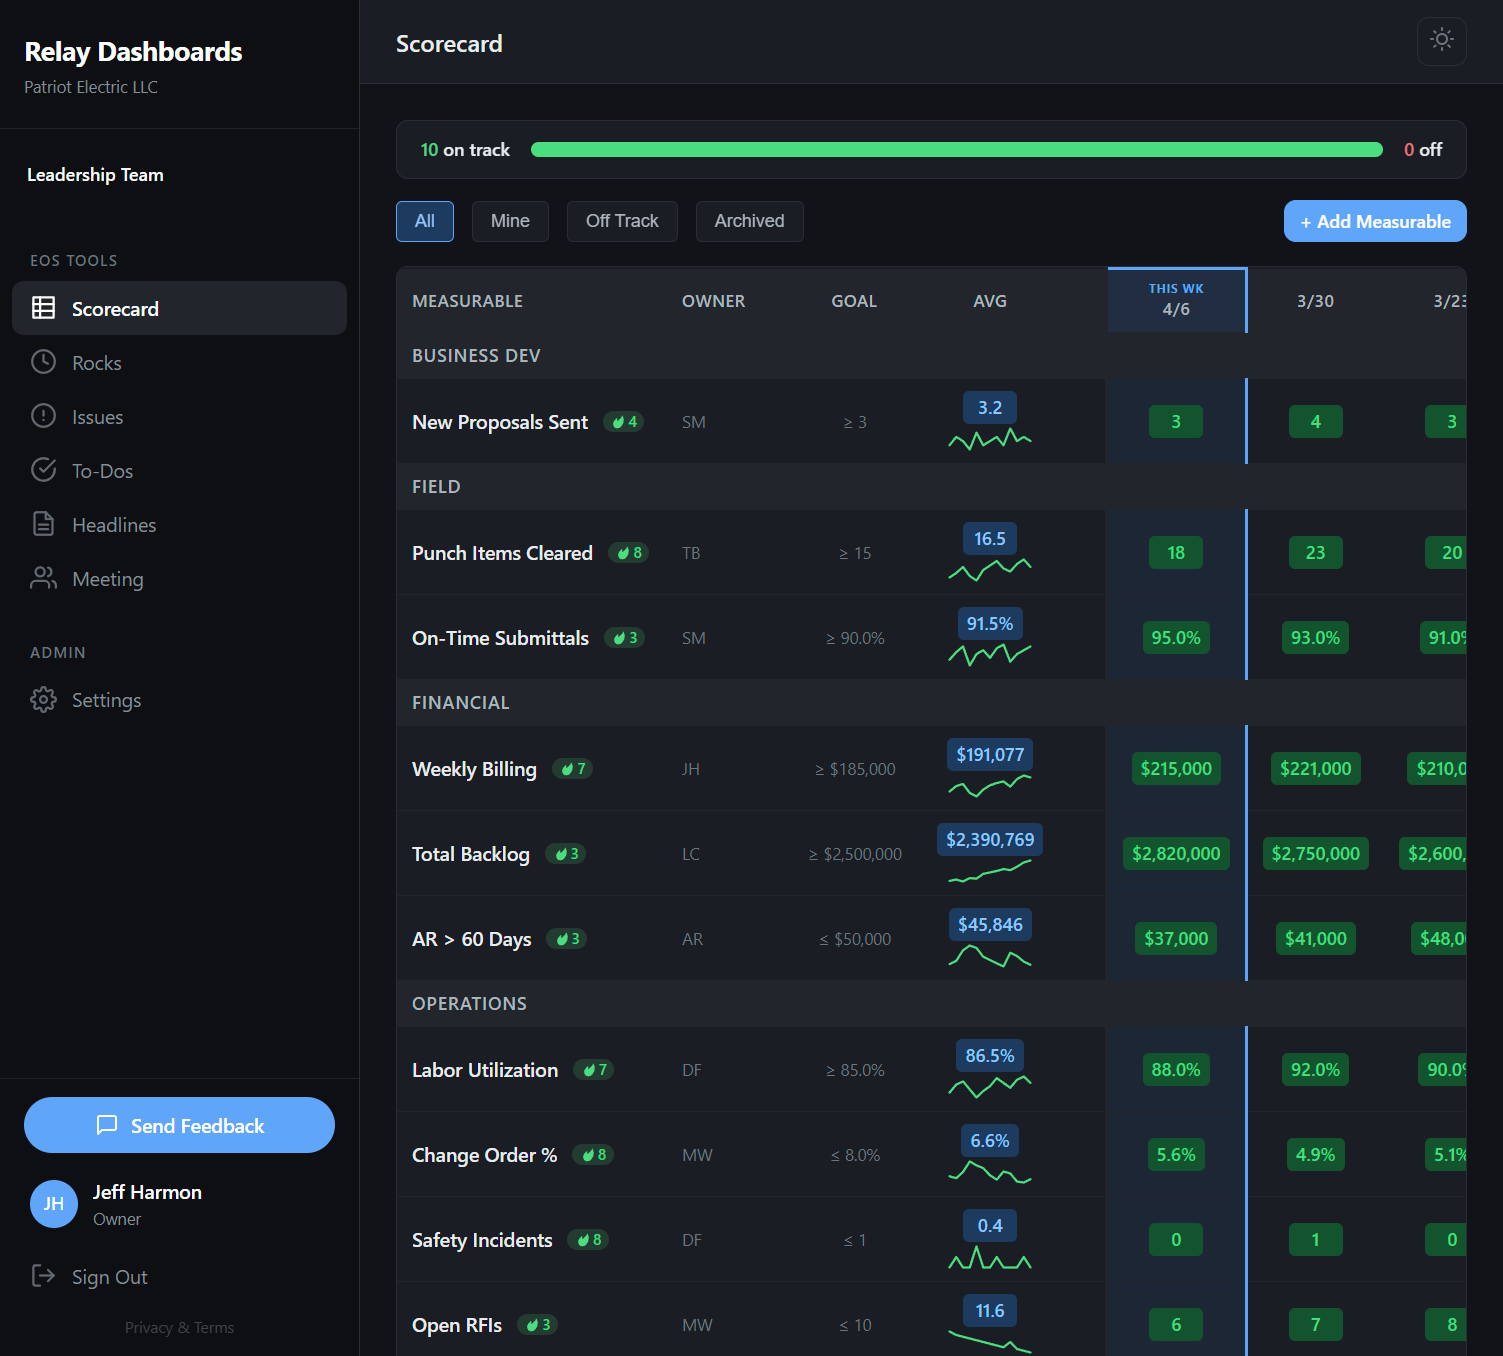Click streak badge on AR > 60 Days

(567, 939)
